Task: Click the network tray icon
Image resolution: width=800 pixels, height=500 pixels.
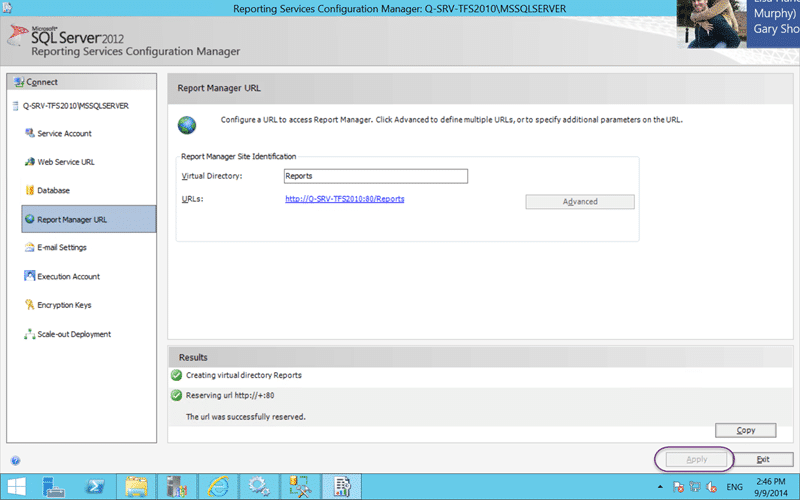Action: [695, 487]
